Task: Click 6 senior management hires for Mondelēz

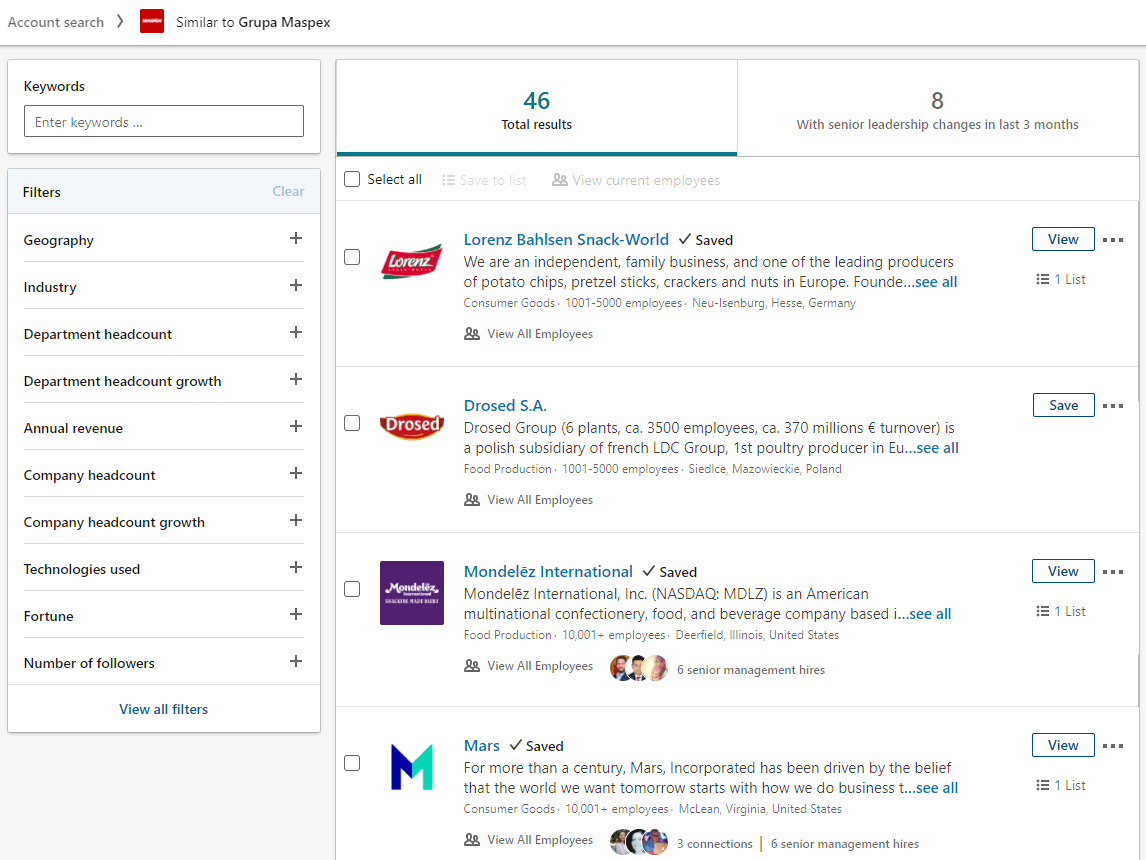Action: pos(751,669)
